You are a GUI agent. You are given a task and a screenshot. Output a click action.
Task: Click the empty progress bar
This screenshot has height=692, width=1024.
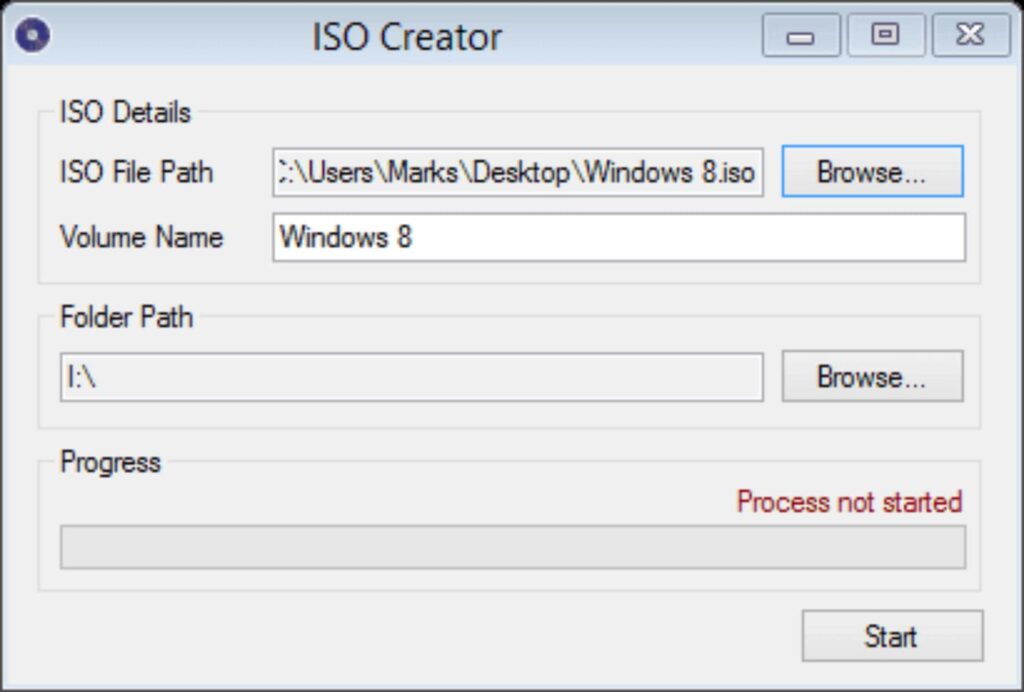(512, 546)
